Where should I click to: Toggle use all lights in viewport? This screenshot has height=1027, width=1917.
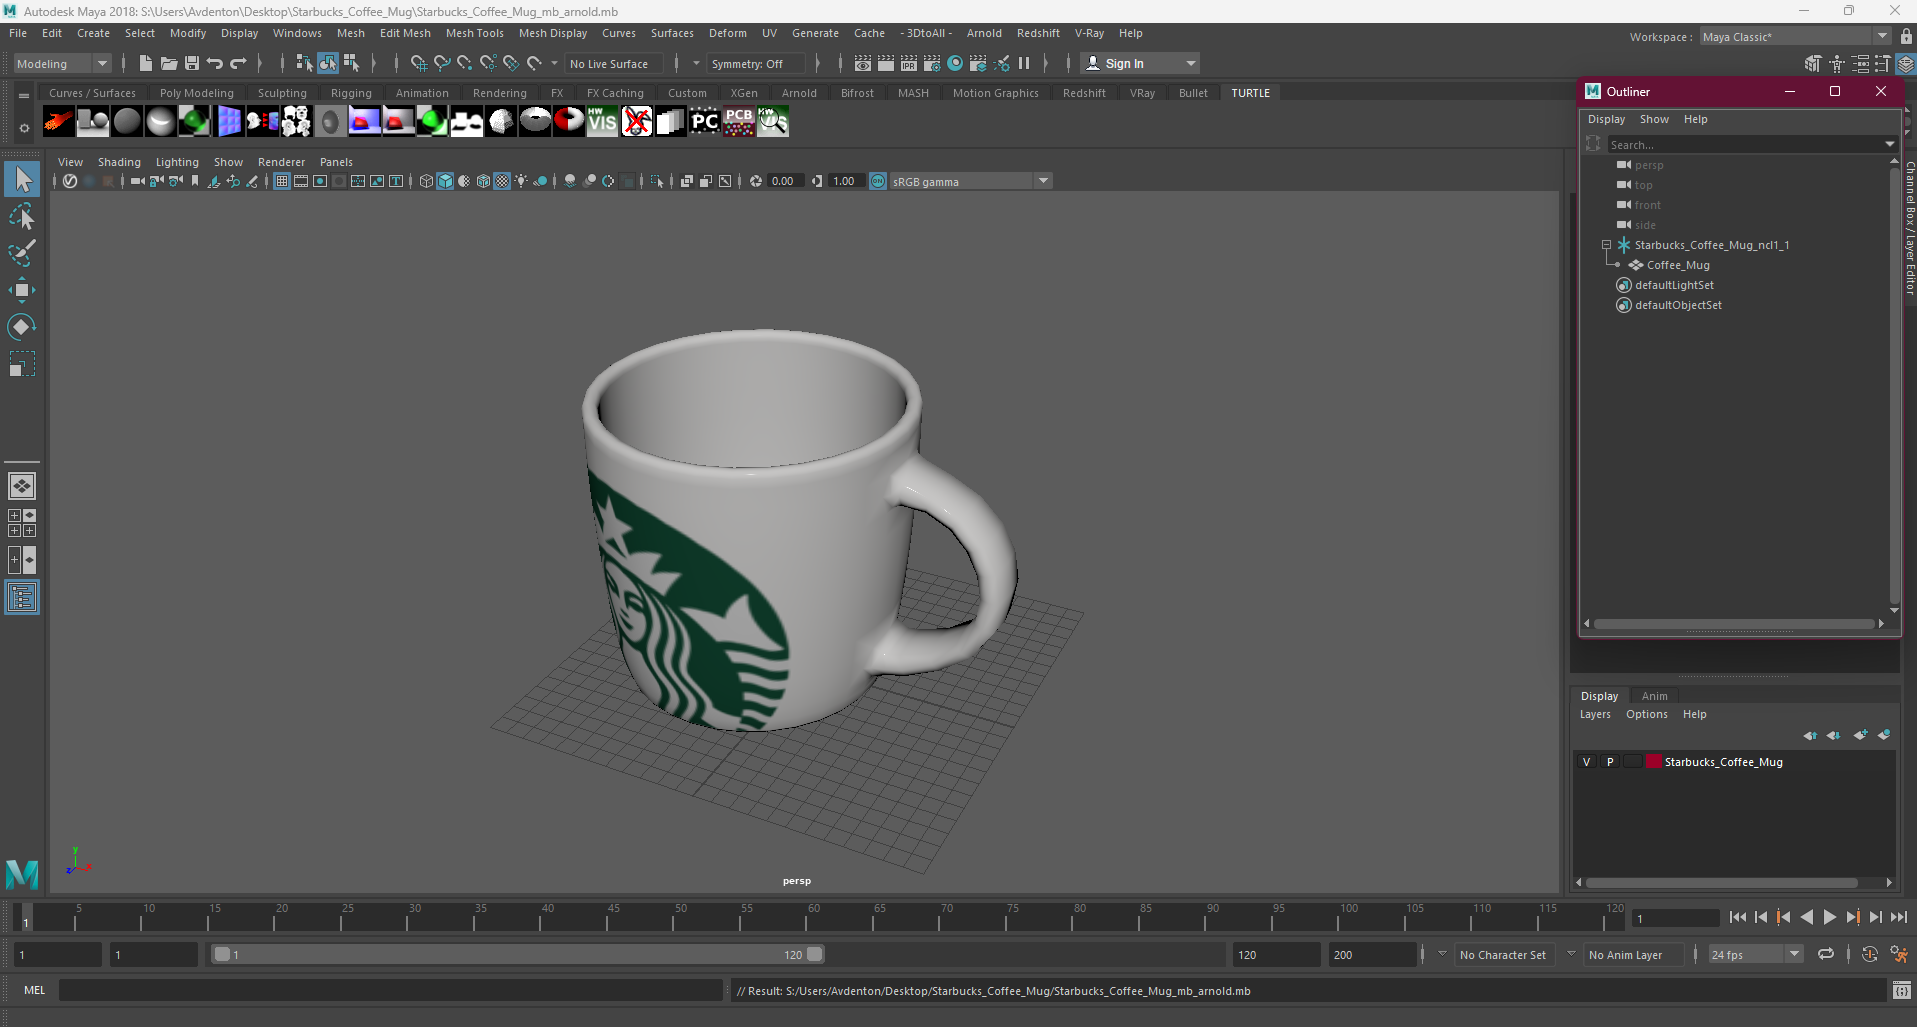521,181
